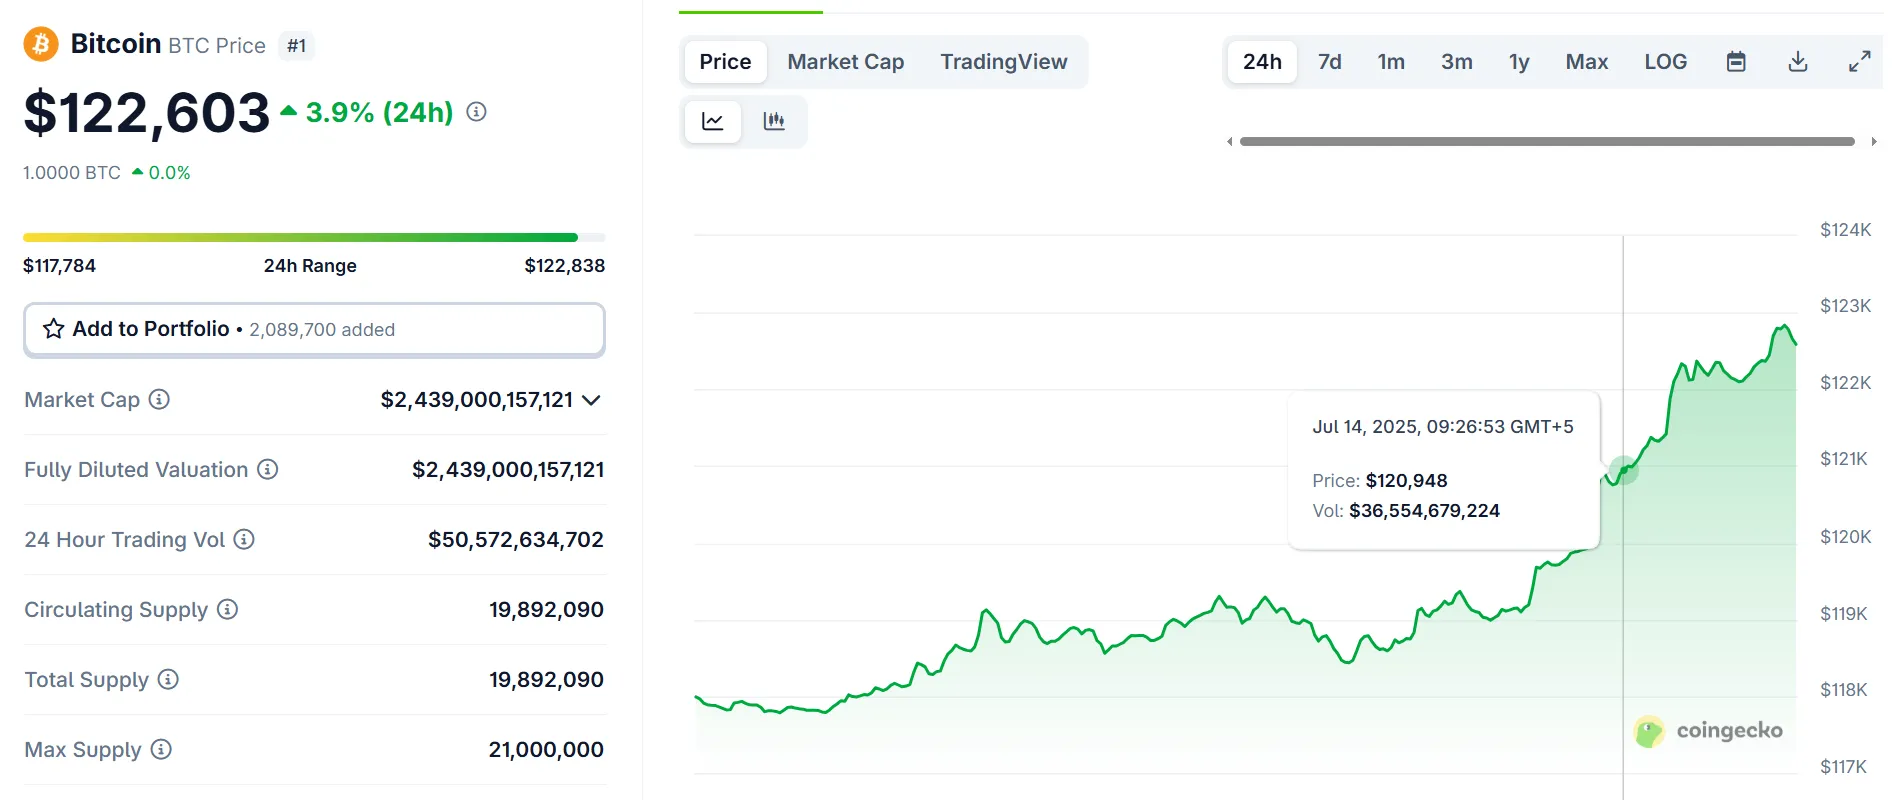1901x800 pixels.
Task: Open Circulating Supply info icon
Action: 227,609
